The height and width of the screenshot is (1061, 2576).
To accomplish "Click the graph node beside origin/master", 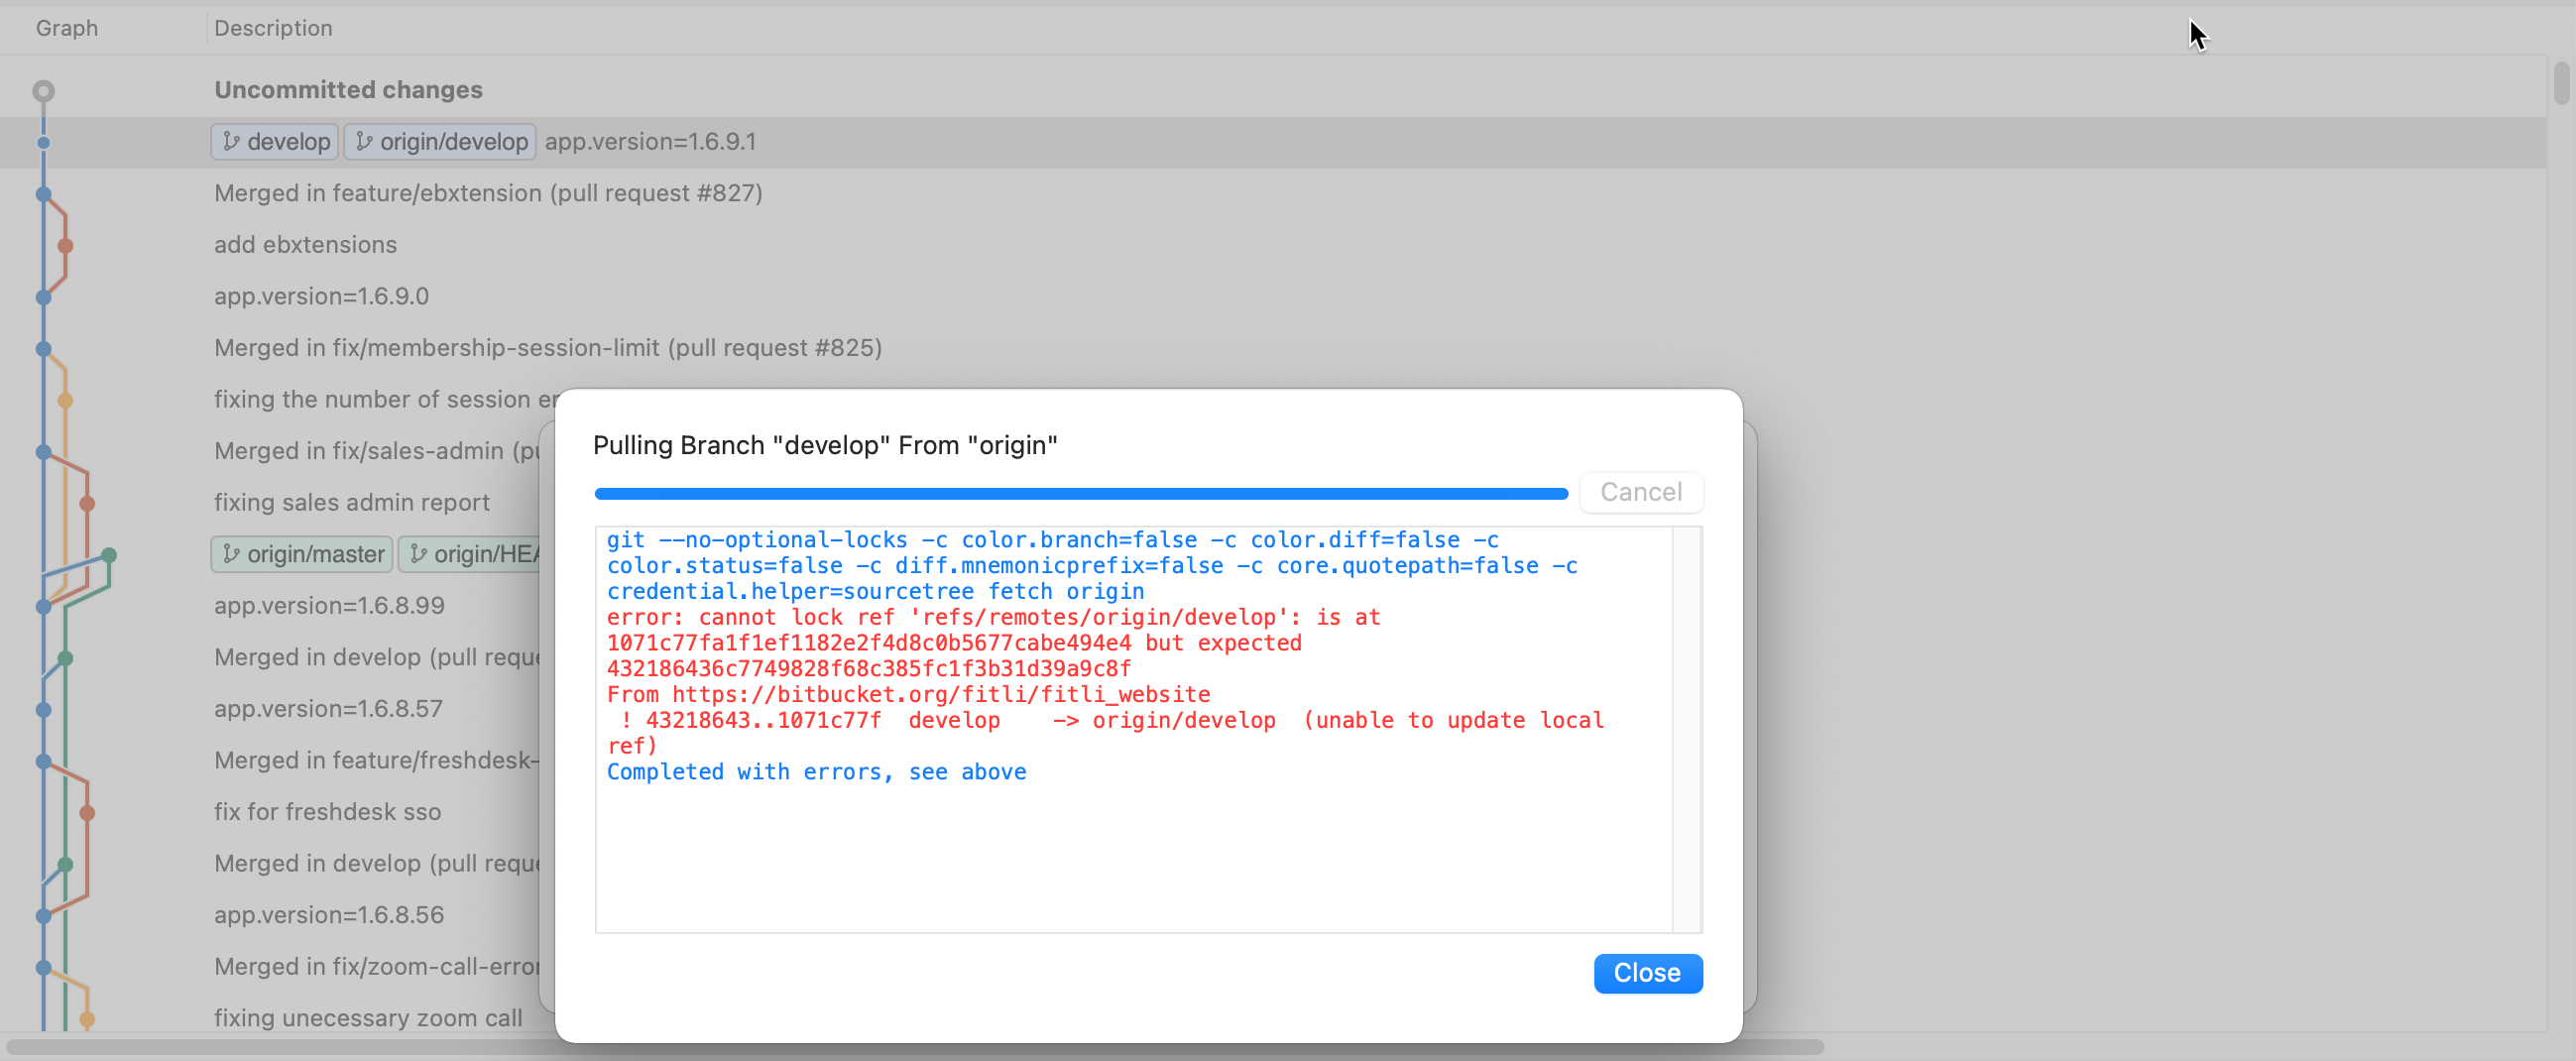I will coord(109,555).
